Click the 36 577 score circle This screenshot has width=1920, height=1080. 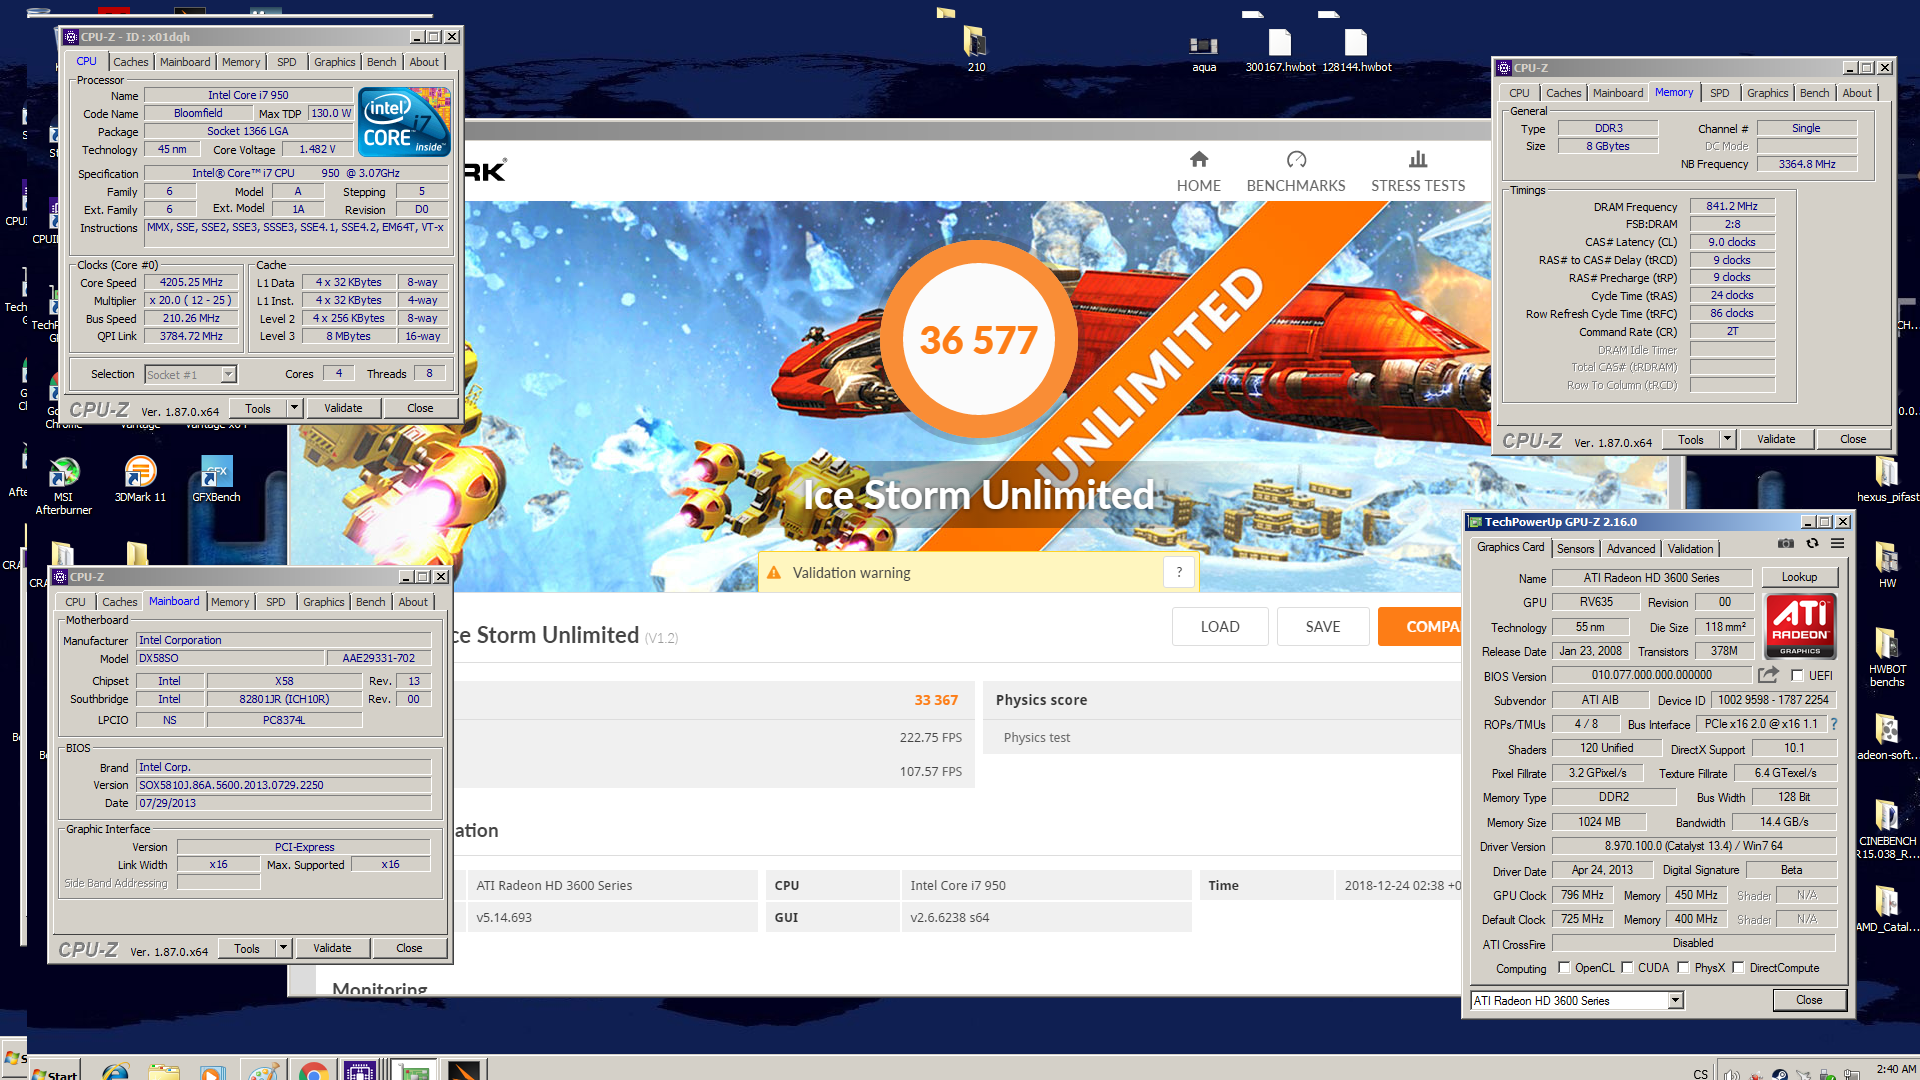coord(978,340)
